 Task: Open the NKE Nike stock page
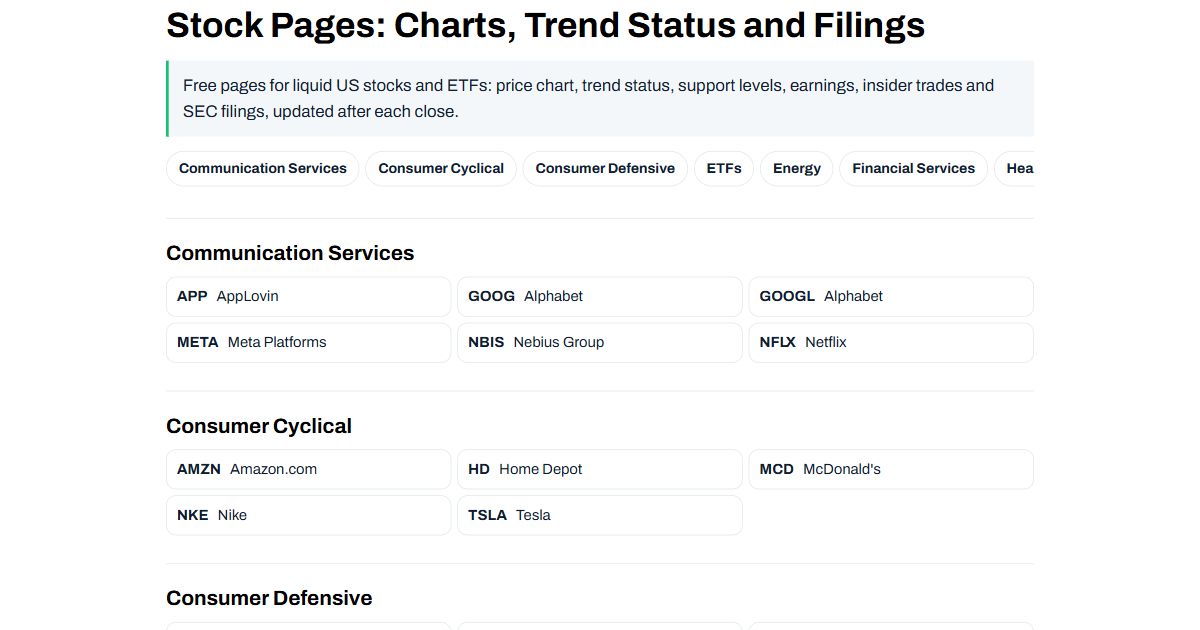309,515
